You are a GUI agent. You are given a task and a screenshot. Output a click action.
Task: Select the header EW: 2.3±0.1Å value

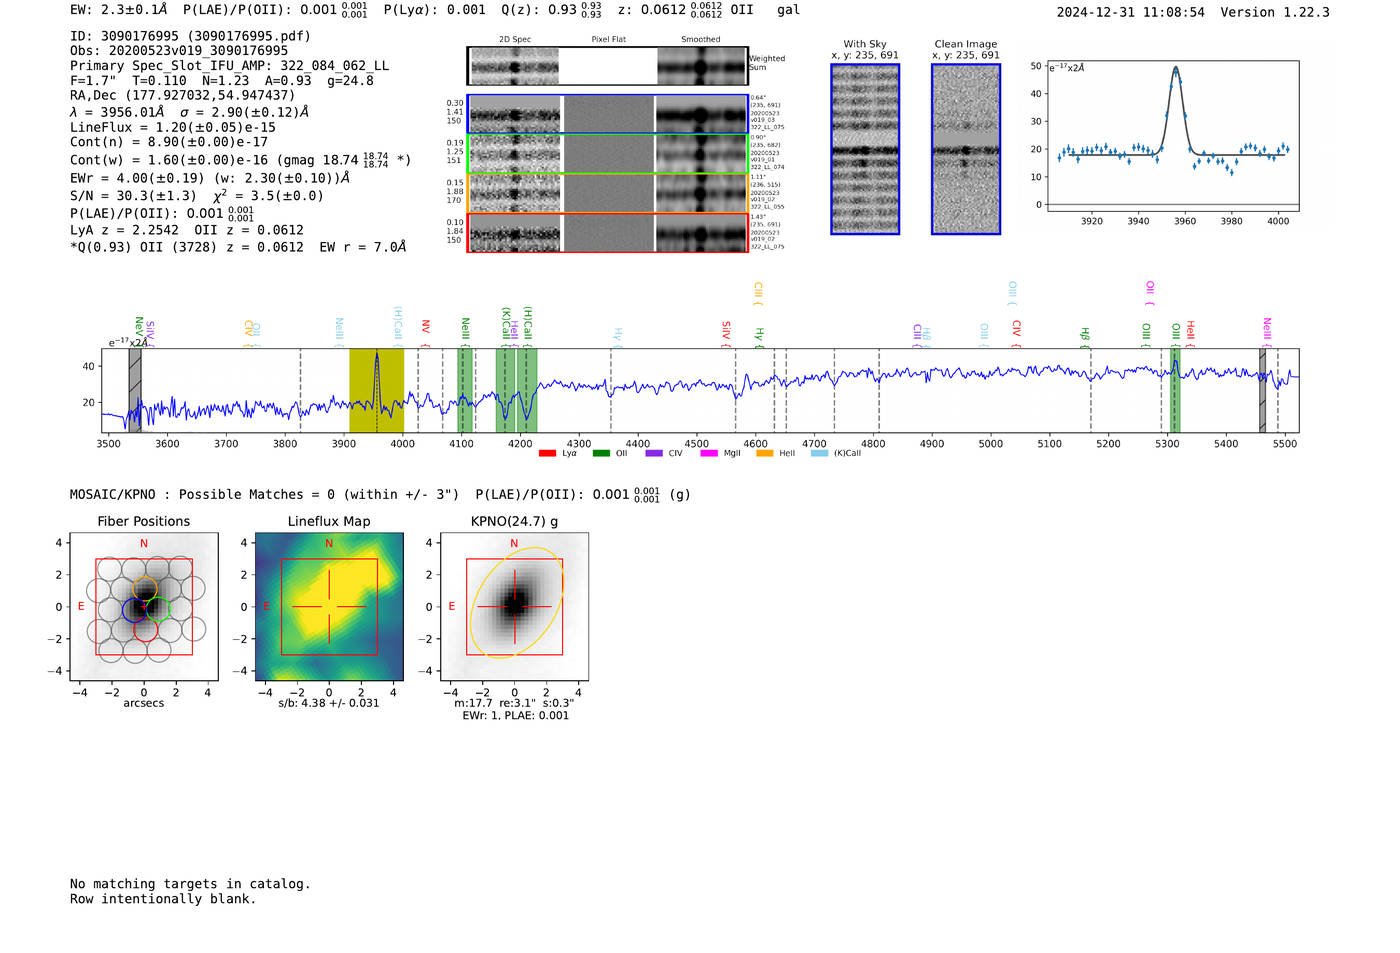(x=119, y=10)
